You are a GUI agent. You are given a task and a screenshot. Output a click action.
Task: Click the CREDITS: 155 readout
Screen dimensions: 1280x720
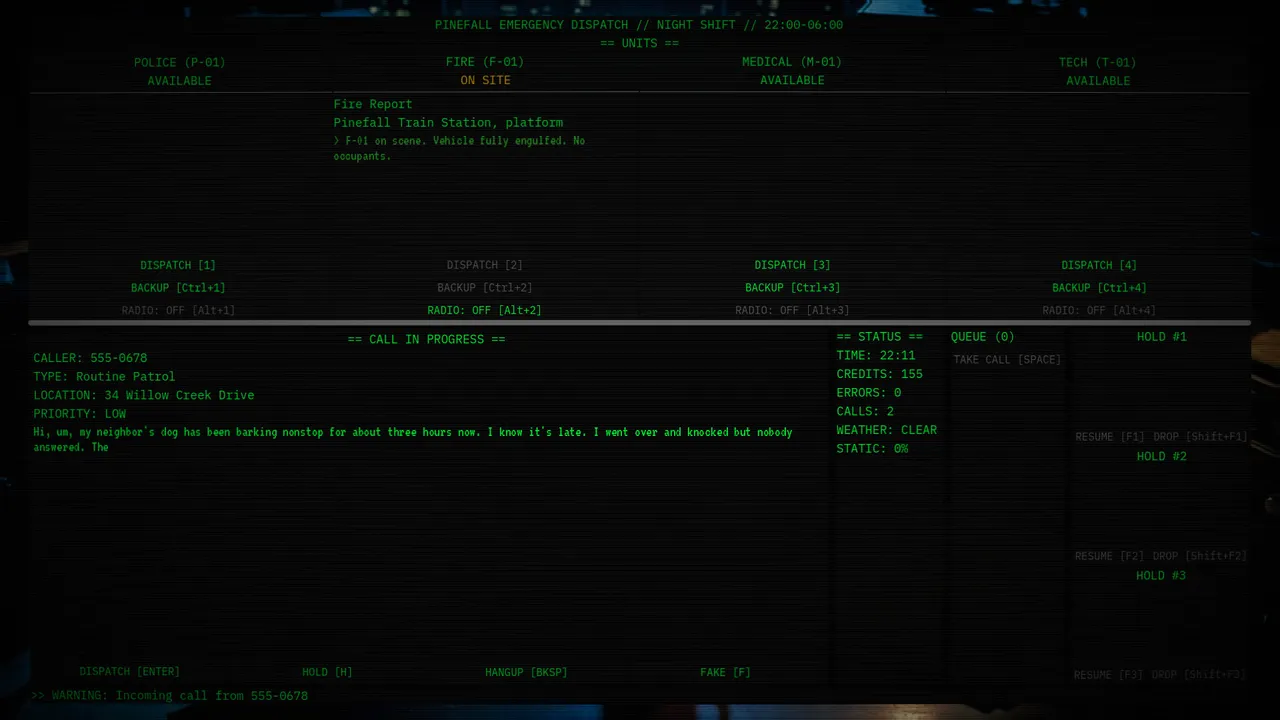click(880, 374)
